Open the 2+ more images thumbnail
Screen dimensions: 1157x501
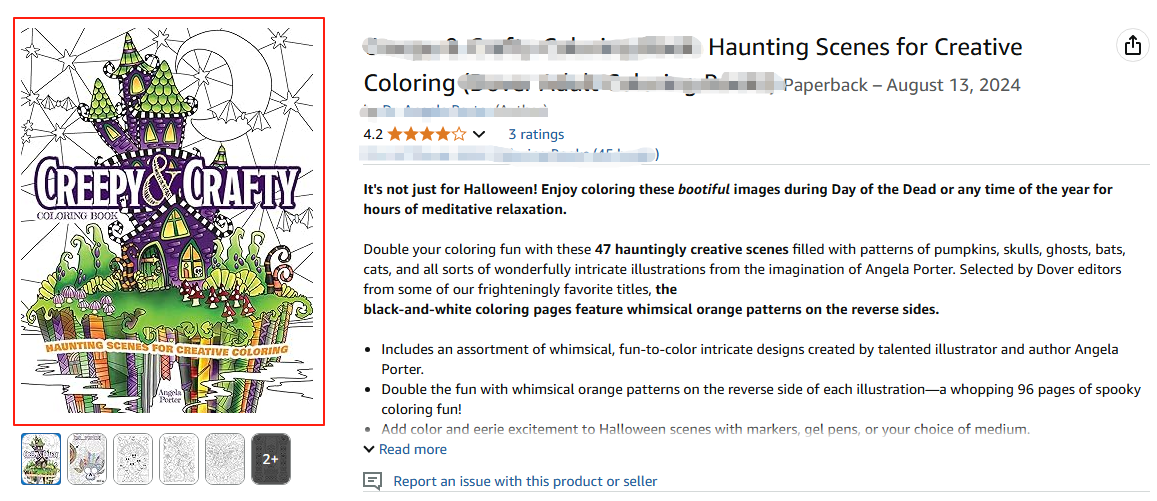[271, 459]
